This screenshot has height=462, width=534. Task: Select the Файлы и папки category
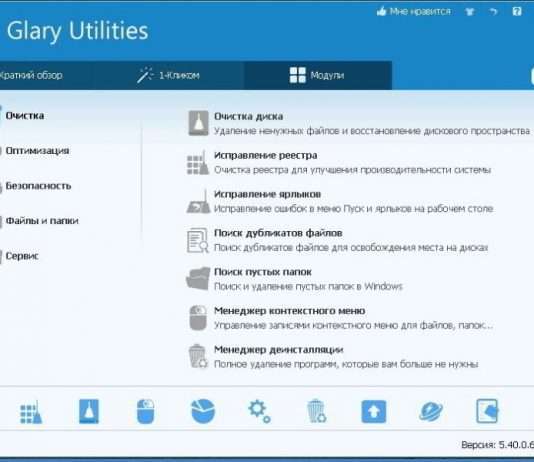point(42,221)
